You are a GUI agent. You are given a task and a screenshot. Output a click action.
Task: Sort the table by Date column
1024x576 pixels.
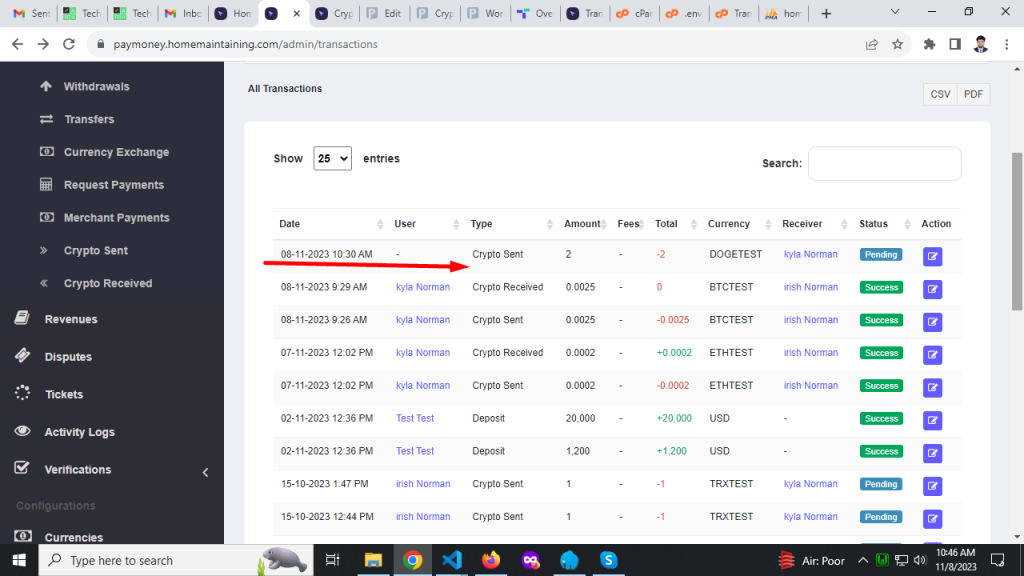coord(289,224)
